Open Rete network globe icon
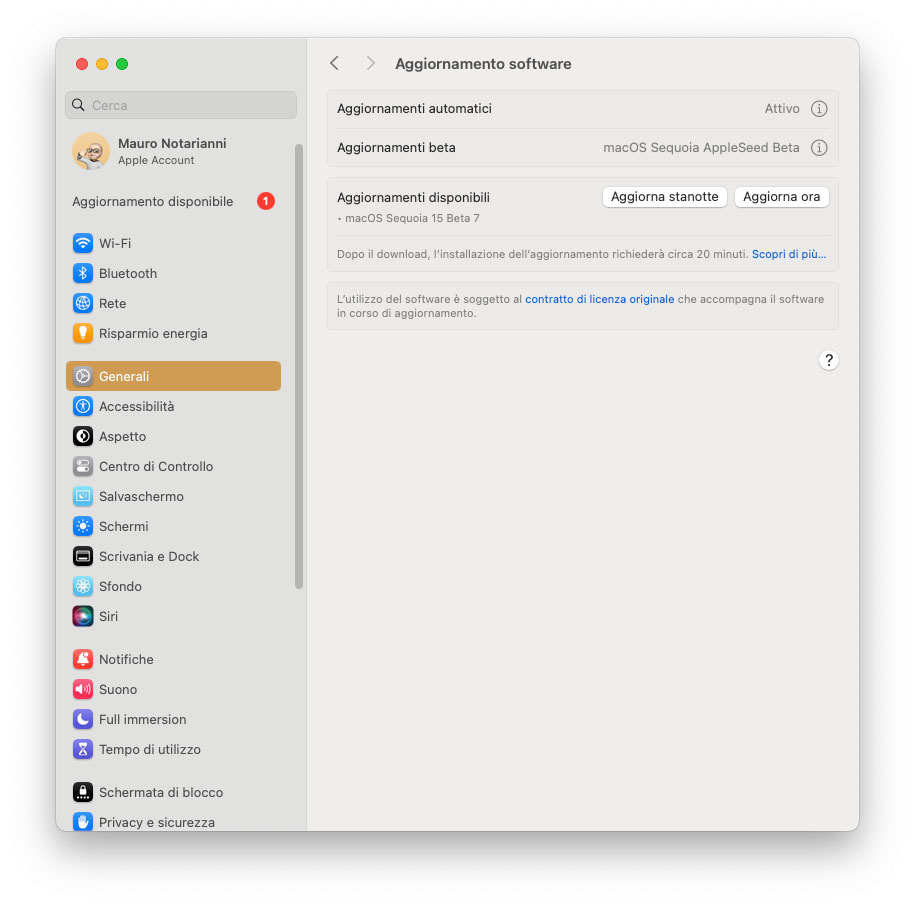The width and height of the screenshot is (915, 905). [x=83, y=303]
